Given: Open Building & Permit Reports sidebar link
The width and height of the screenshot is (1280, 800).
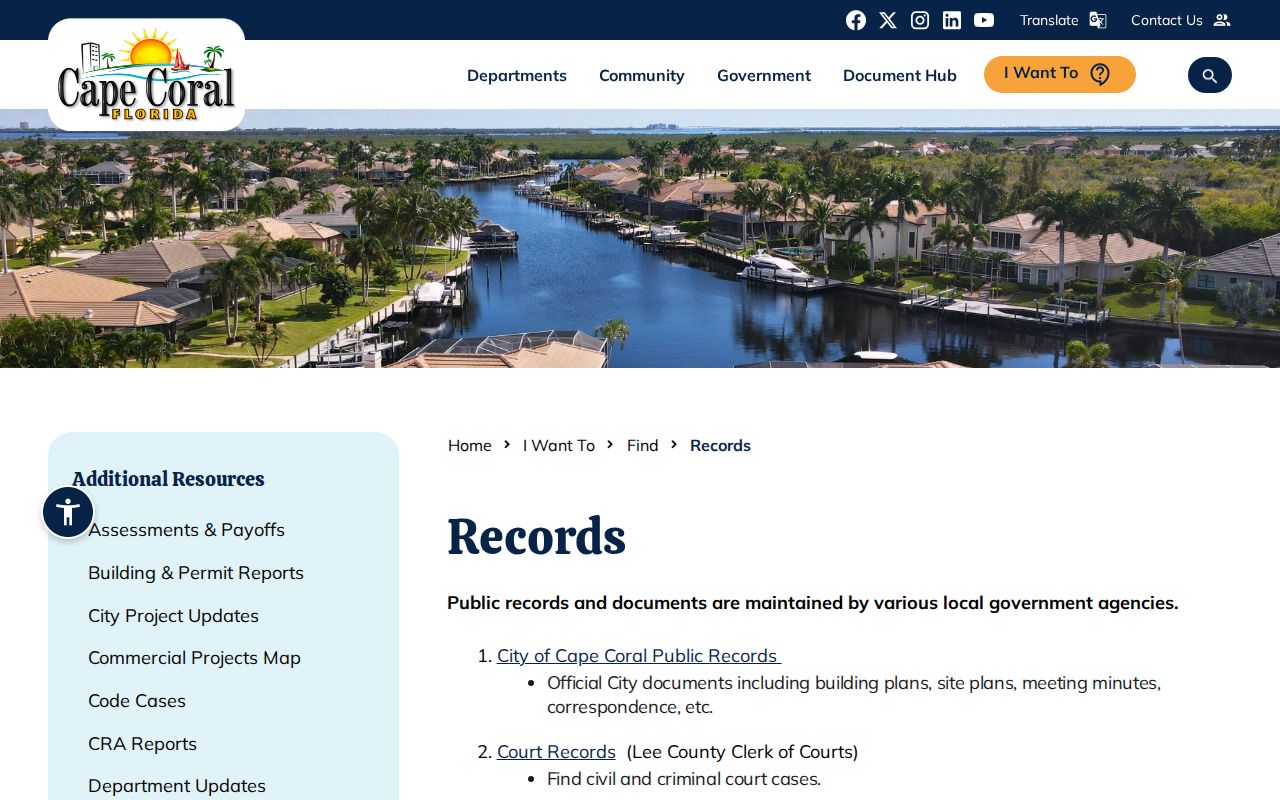Looking at the screenshot, I should click(x=196, y=573).
